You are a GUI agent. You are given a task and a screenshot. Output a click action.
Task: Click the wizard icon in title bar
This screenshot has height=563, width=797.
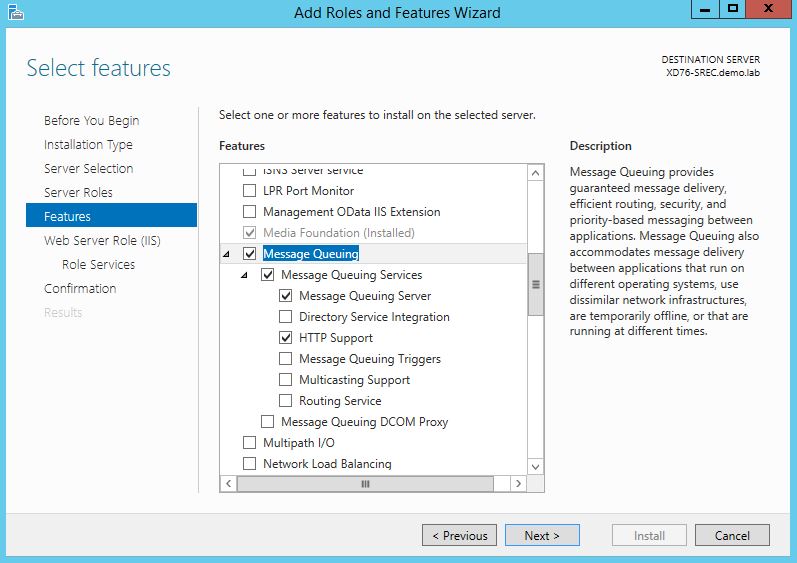coord(14,12)
